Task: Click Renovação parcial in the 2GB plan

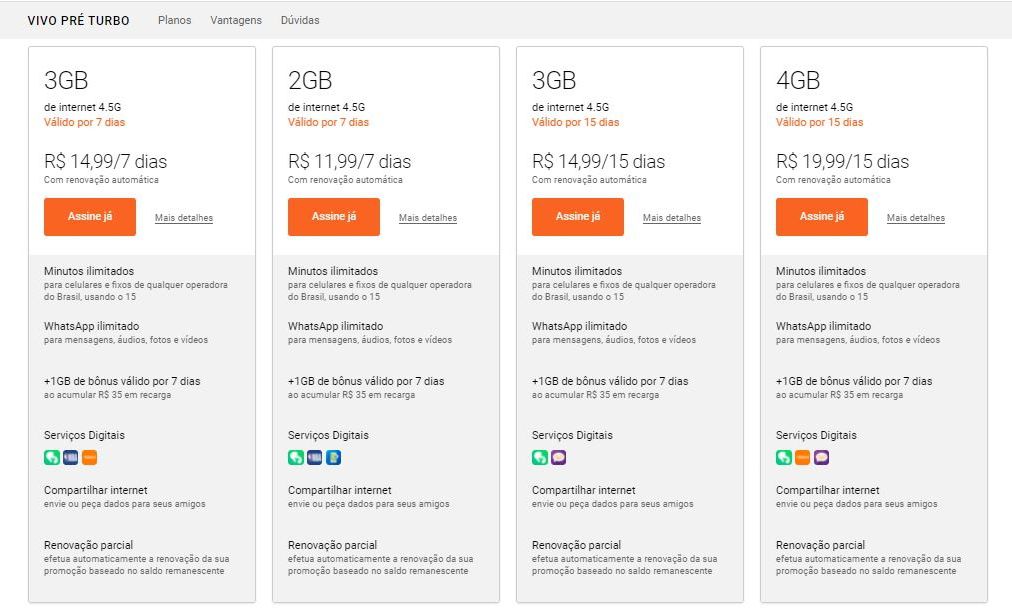Action: click(x=332, y=545)
